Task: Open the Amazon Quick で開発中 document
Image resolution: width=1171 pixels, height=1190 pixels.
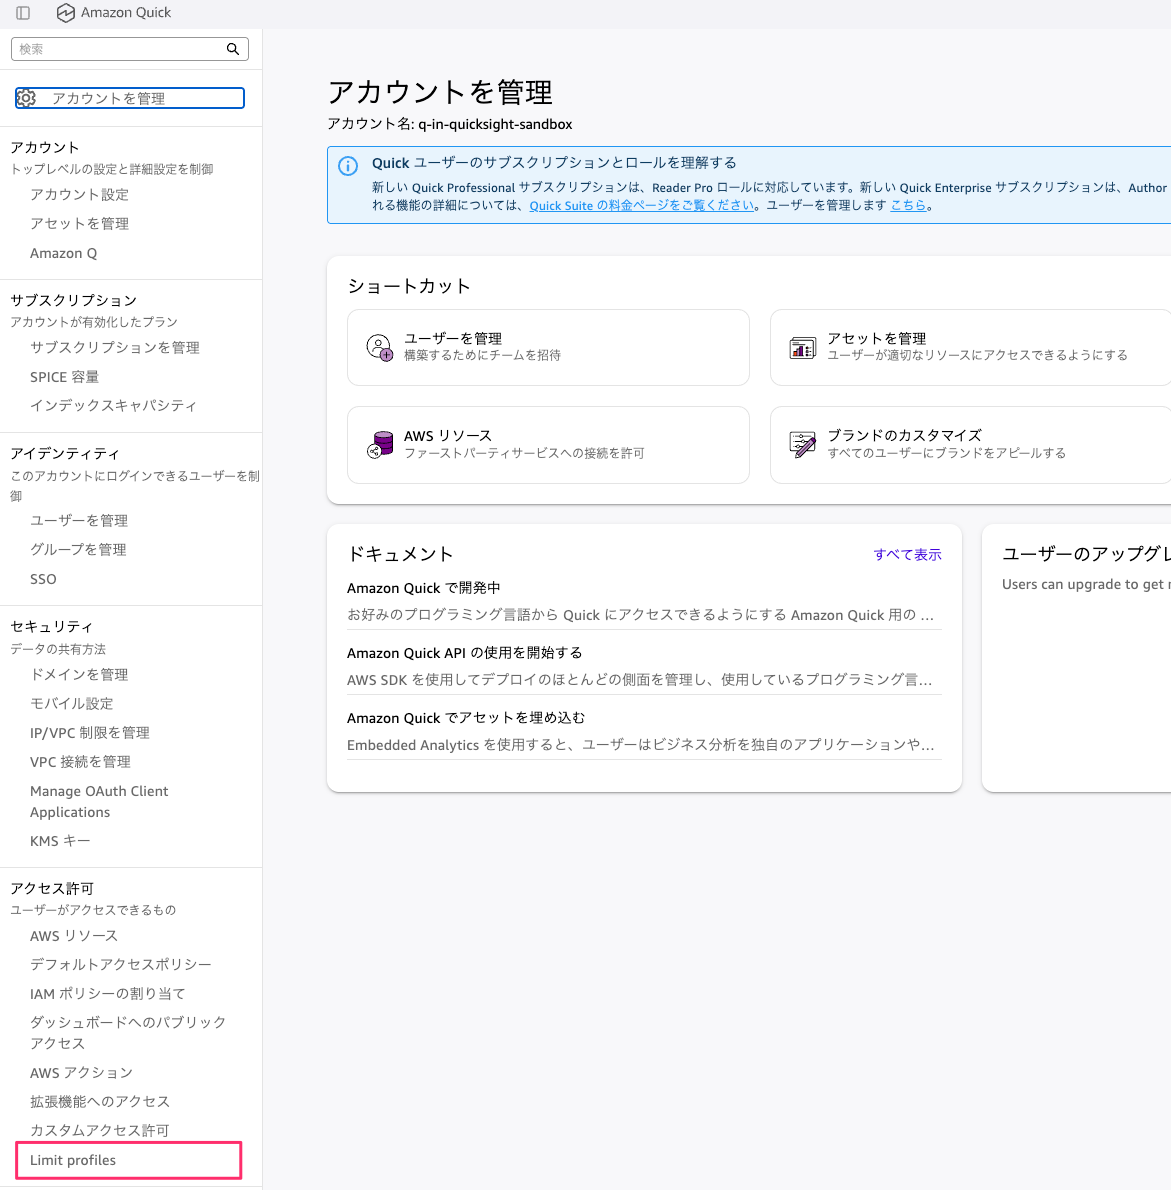Action: 423,588
